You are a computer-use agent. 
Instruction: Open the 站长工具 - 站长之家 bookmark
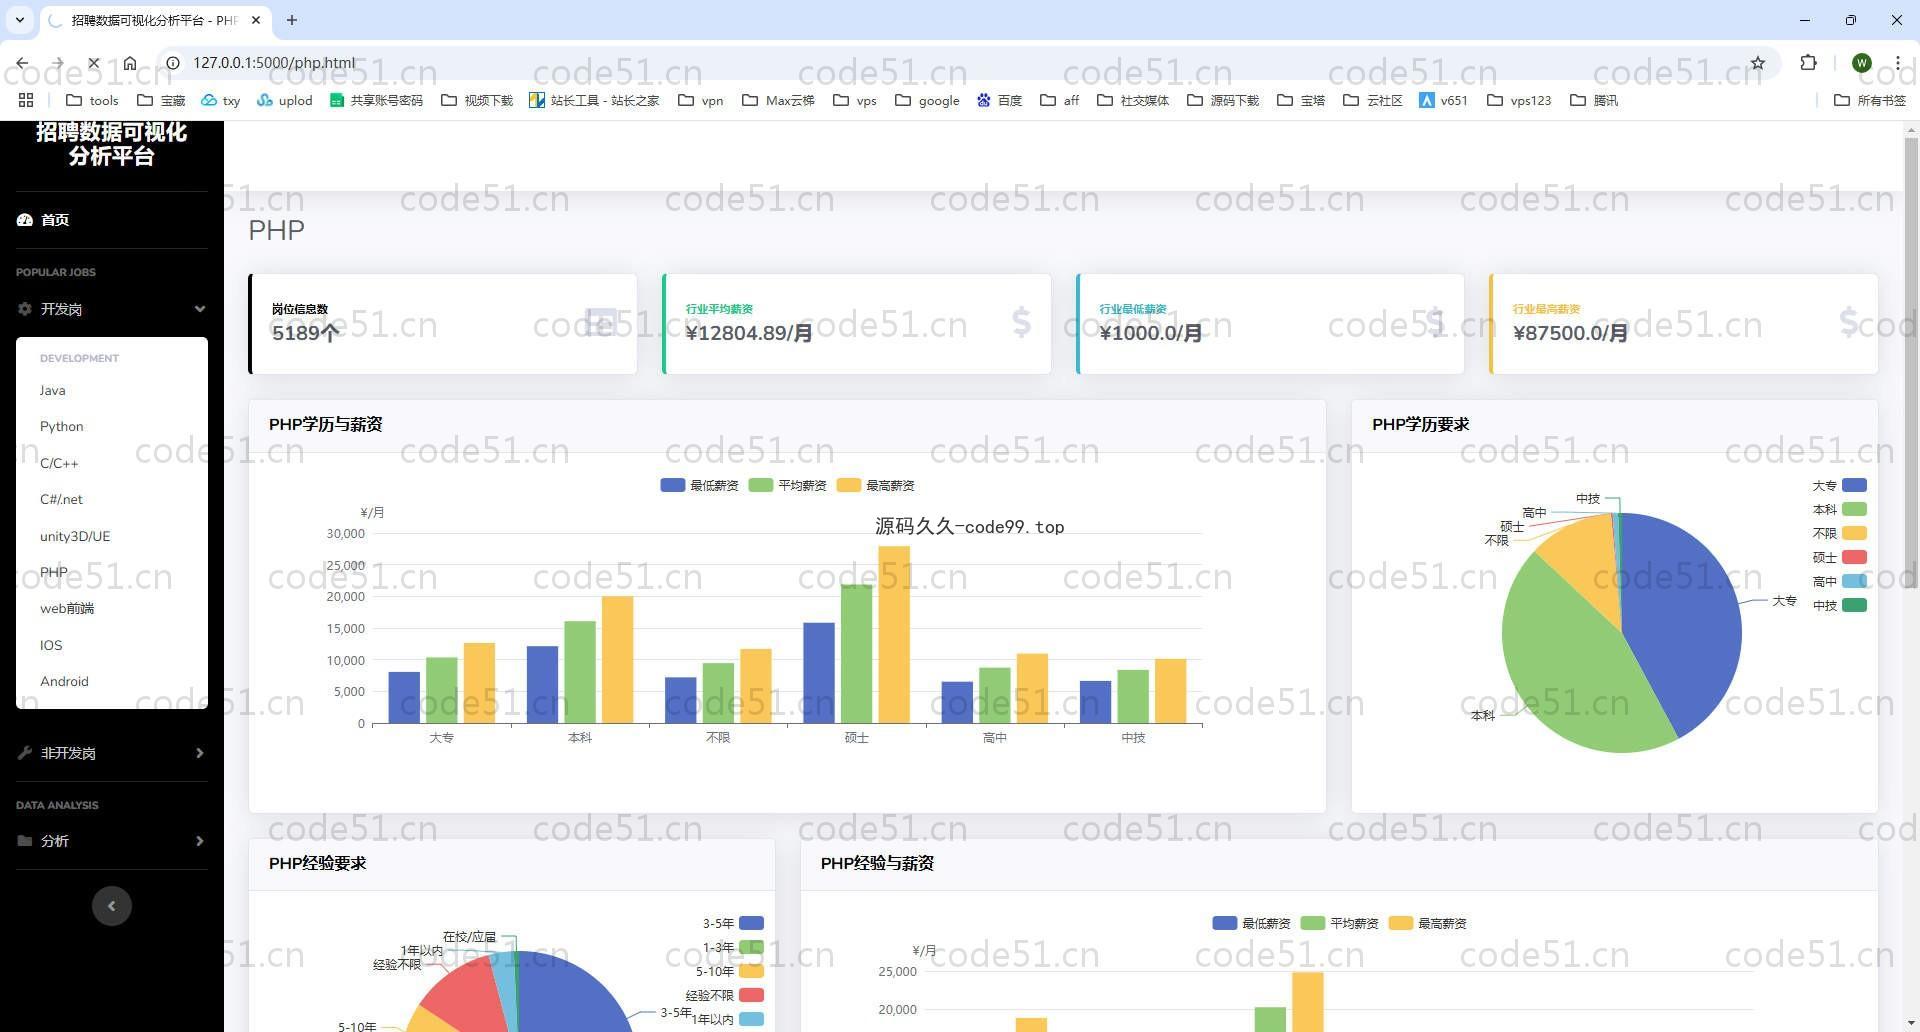(594, 100)
